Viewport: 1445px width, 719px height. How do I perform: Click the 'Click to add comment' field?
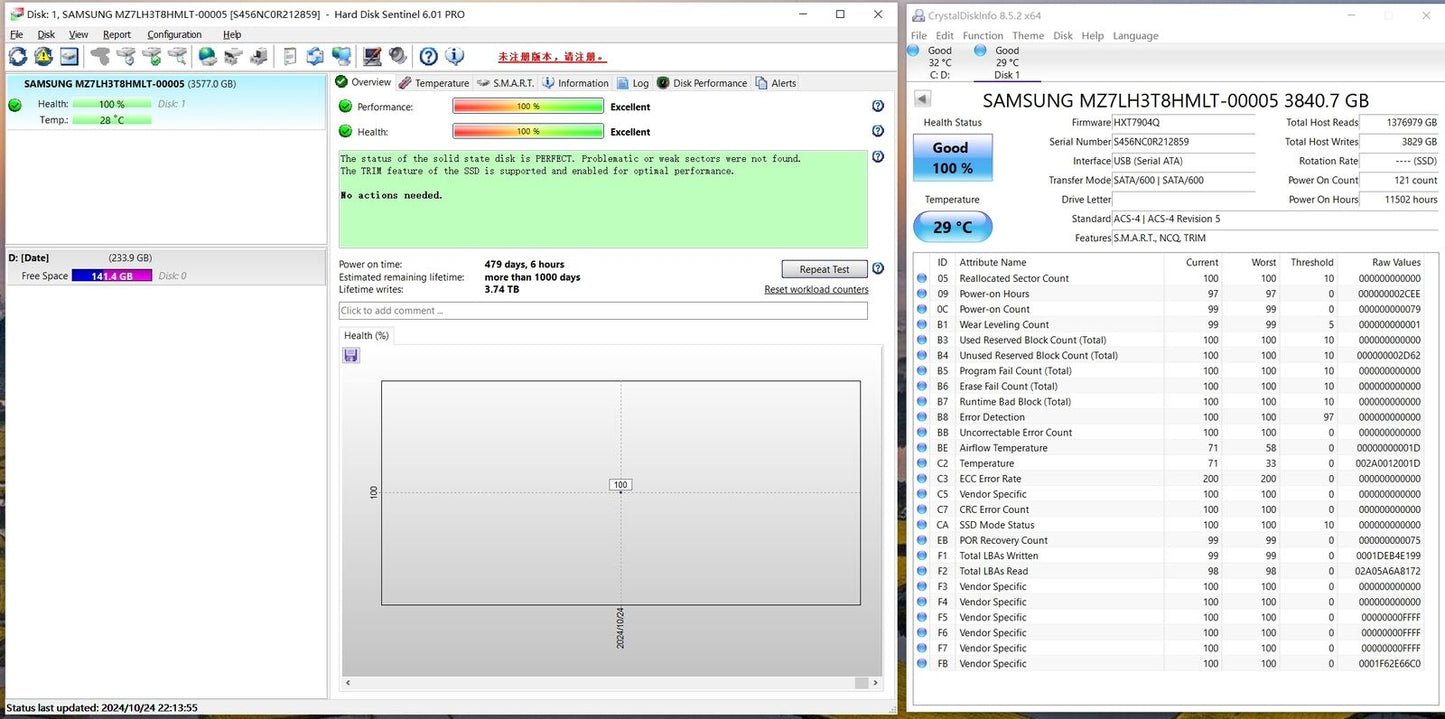click(603, 310)
